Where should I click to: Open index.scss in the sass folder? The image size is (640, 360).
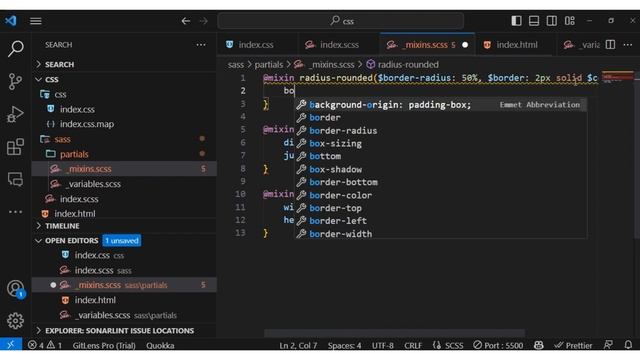[124, 199]
